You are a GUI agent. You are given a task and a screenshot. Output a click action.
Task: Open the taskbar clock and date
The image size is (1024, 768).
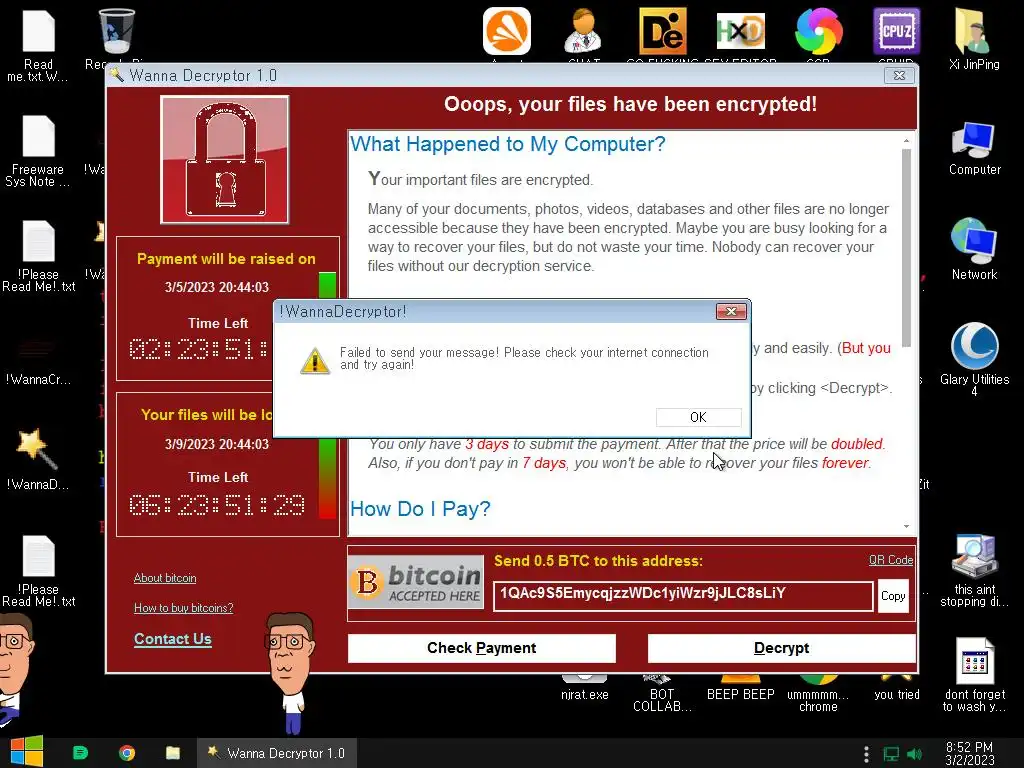(x=969, y=753)
